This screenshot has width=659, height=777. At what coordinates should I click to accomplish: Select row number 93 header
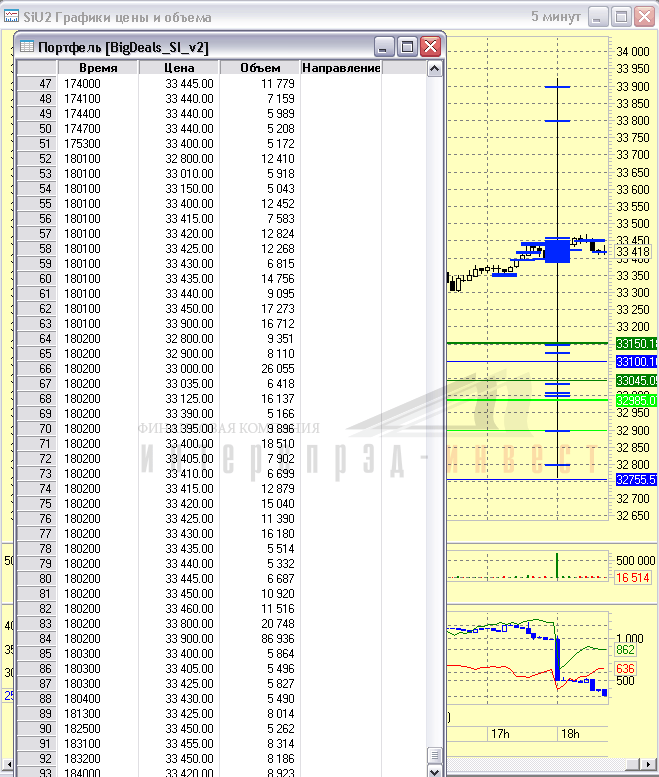pyautogui.click(x=37, y=772)
